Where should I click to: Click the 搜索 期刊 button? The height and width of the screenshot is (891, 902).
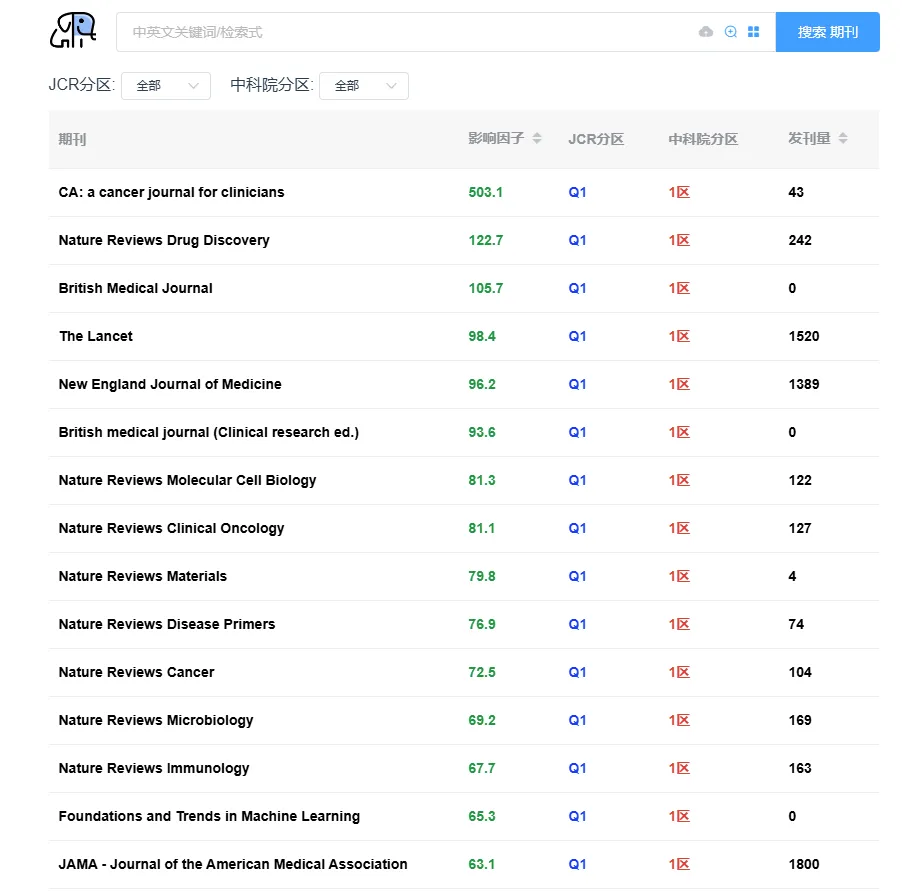point(827,32)
